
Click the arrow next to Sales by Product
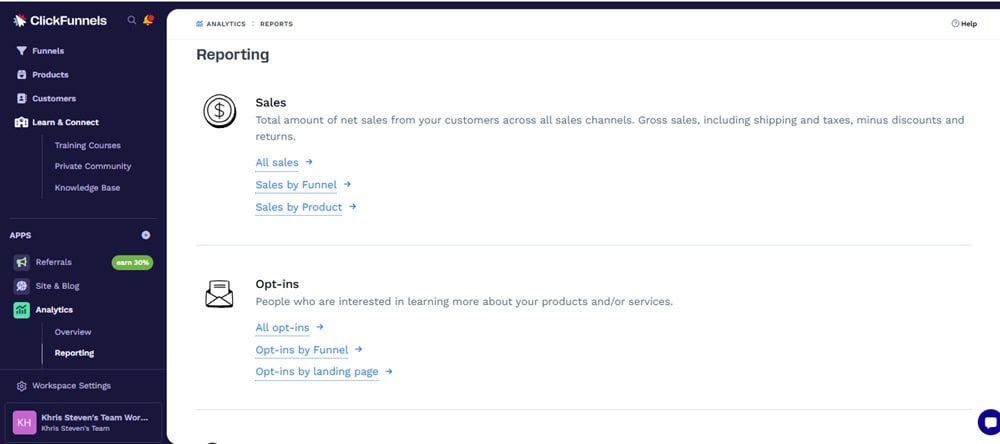352,207
